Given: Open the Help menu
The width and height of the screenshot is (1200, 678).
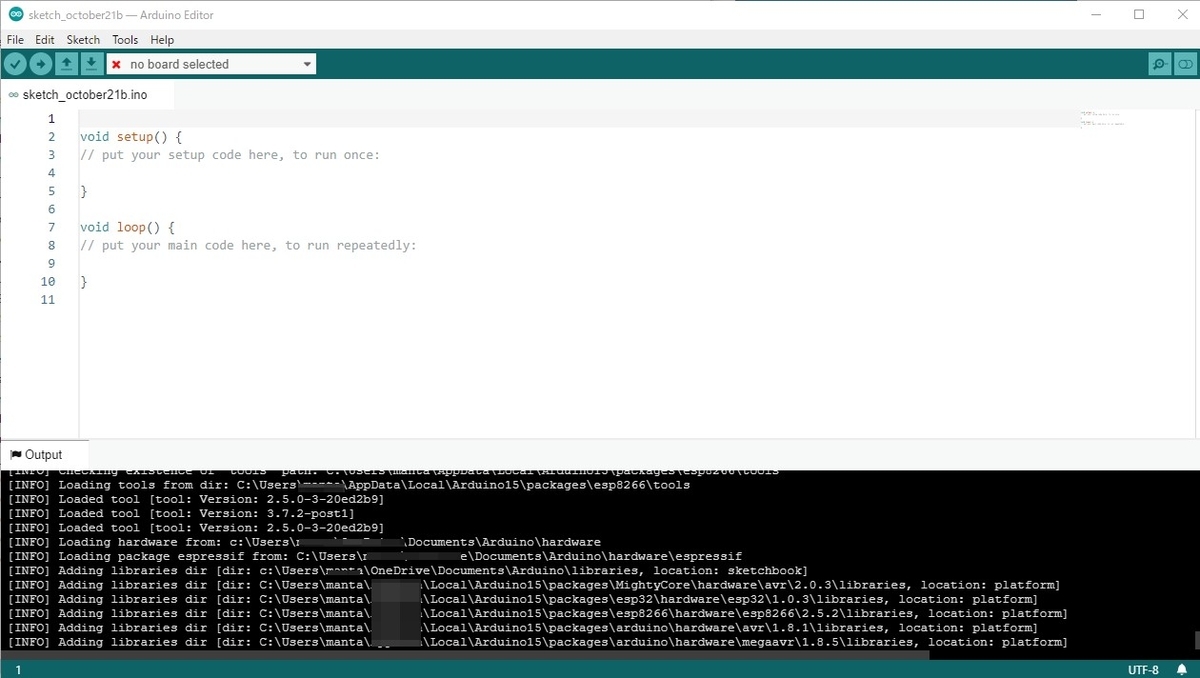Looking at the screenshot, I should click(x=162, y=40).
